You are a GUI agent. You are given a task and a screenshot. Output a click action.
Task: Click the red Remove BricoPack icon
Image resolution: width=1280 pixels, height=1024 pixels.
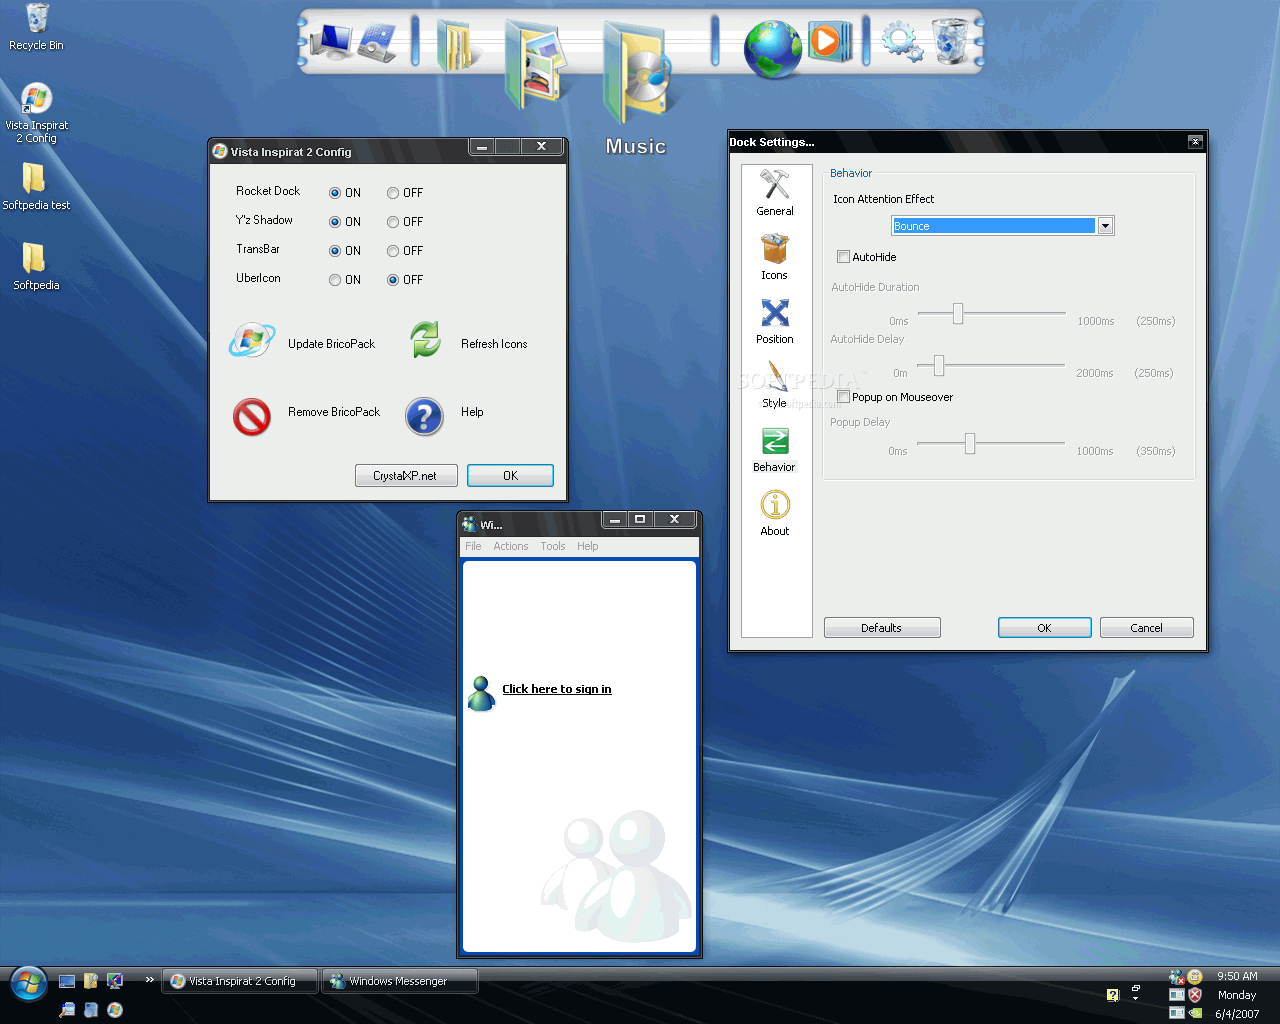(252, 417)
